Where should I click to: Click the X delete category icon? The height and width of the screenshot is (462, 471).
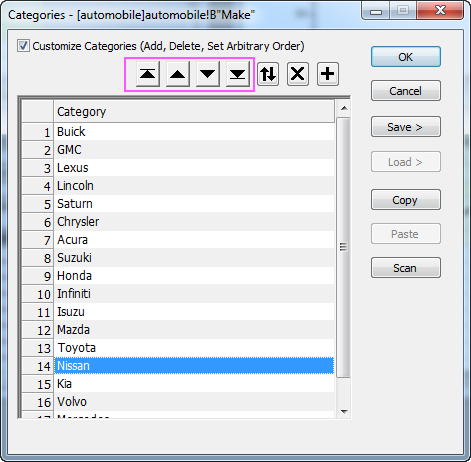(x=298, y=74)
